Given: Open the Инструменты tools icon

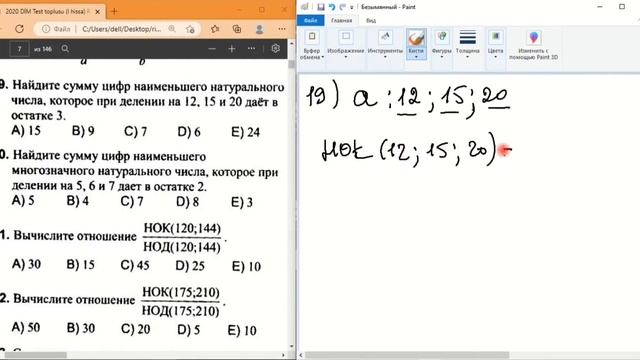Looking at the screenshot, I should pyautogui.click(x=385, y=37).
